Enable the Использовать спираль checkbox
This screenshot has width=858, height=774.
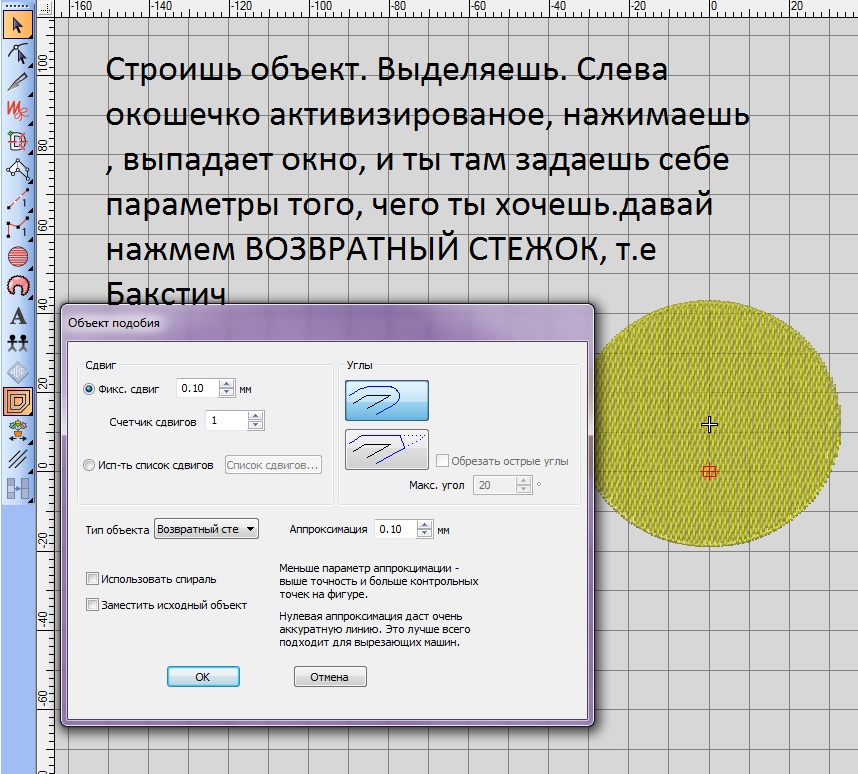93,579
